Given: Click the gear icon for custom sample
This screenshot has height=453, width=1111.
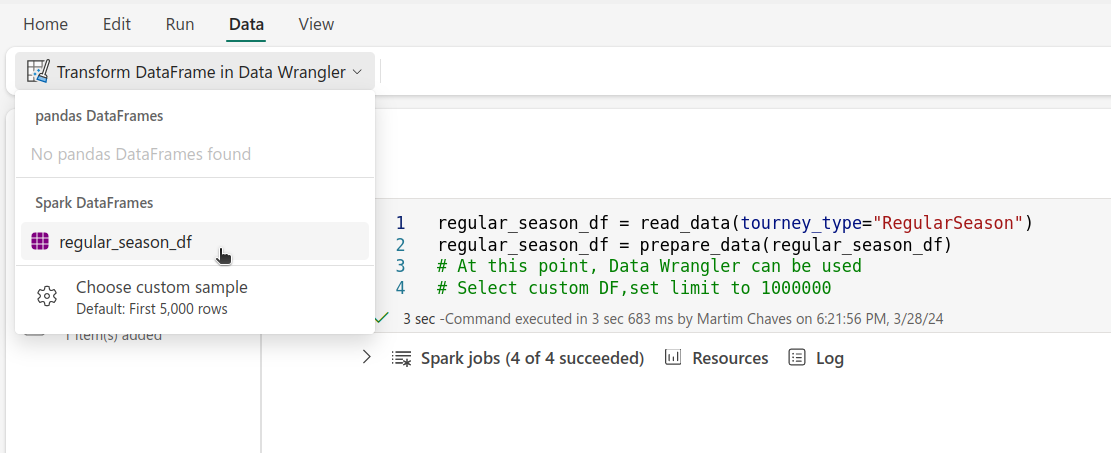Looking at the screenshot, I should coord(46,296).
